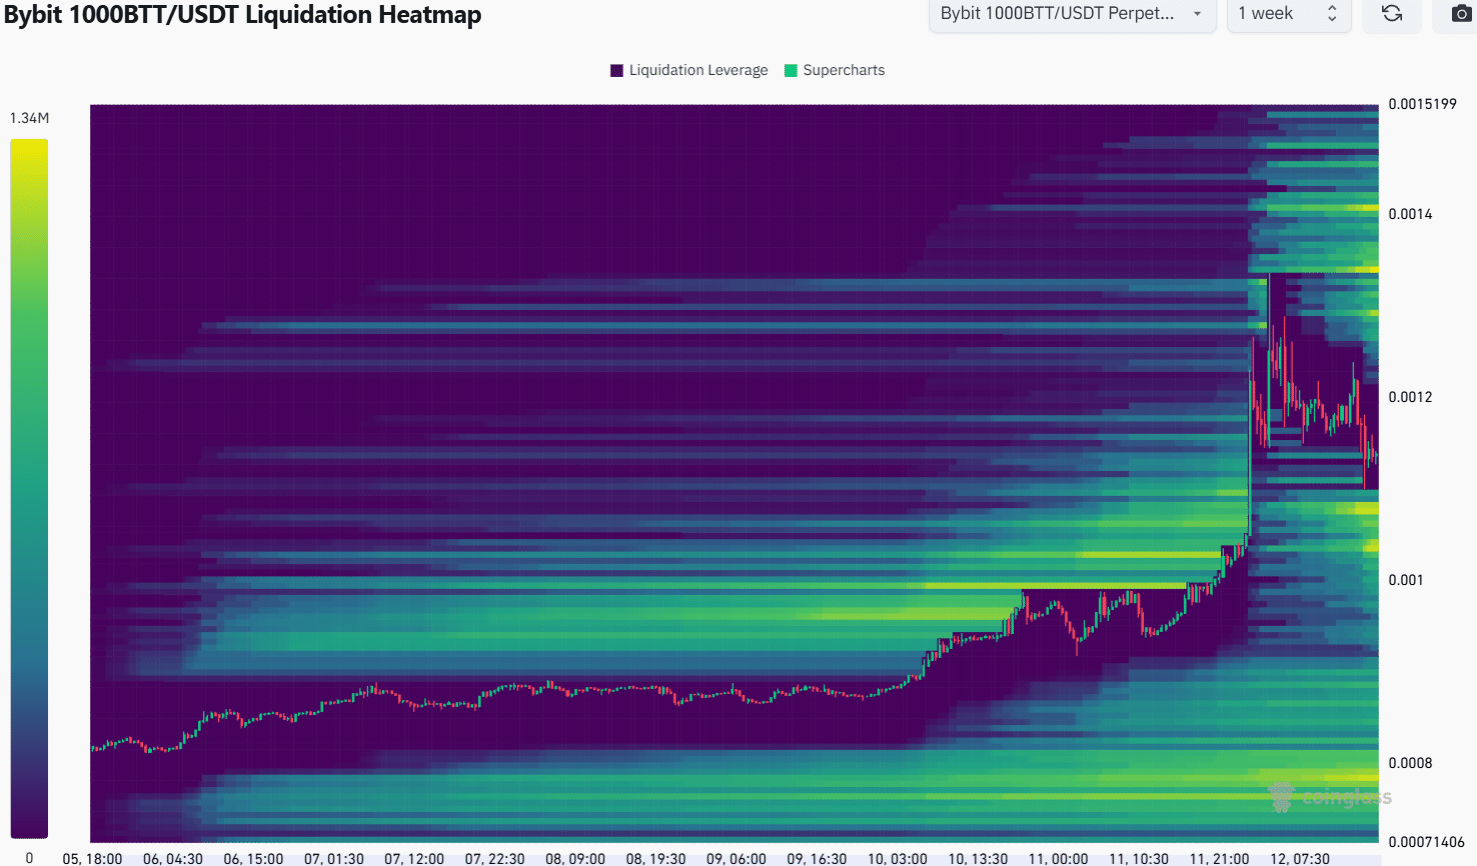Click the 0.0014 price axis label
The image size is (1477, 866).
point(1410,214)
